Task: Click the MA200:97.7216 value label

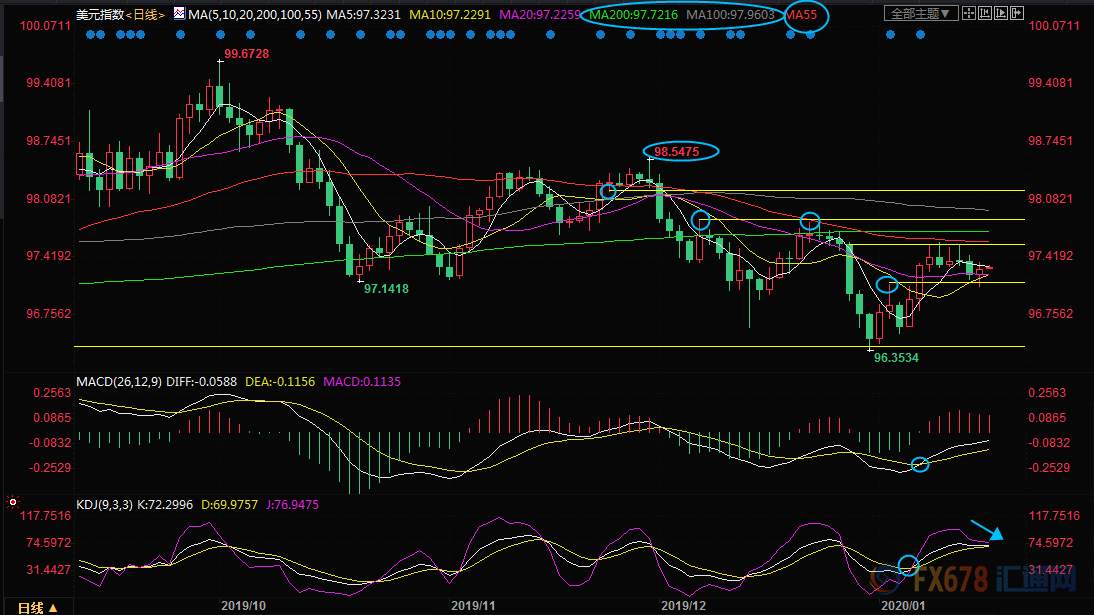Action: coord(634,14)
